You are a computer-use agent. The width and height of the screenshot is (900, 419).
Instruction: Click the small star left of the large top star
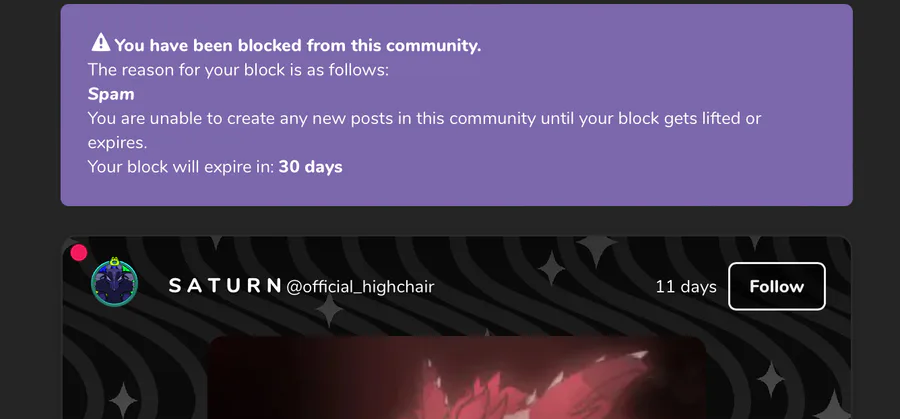551,268
